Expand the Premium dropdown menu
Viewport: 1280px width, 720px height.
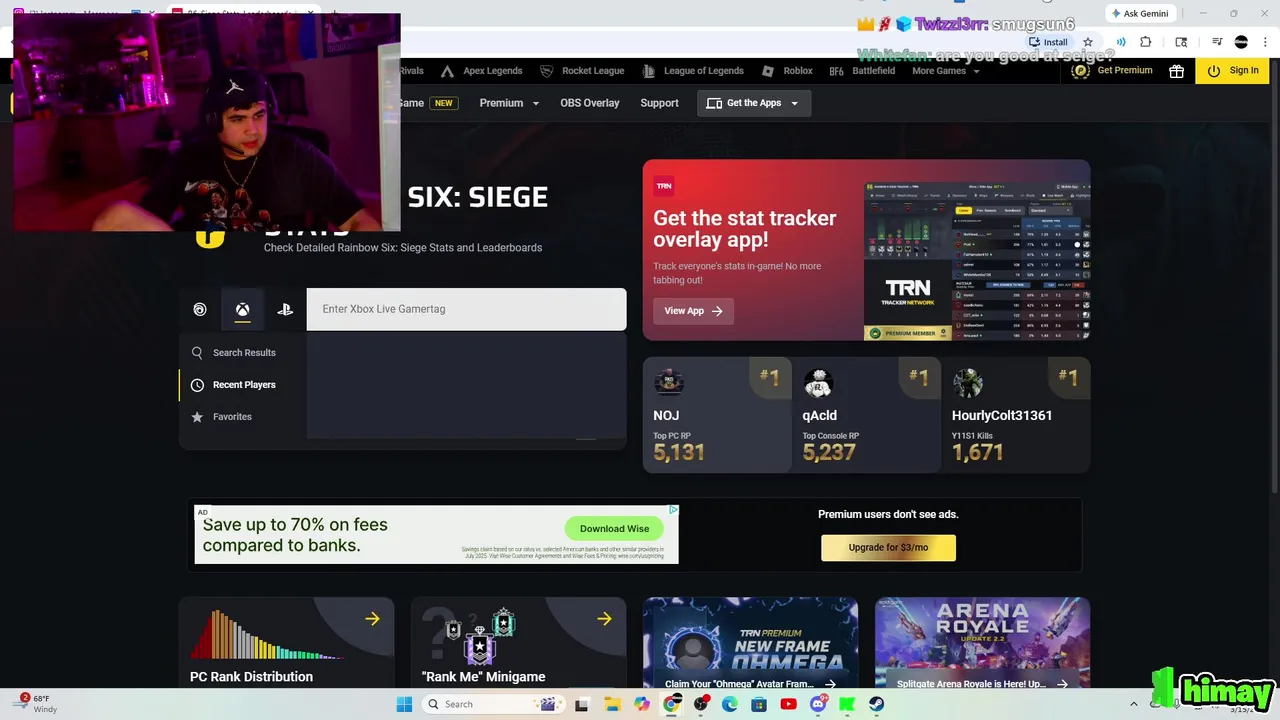[509, 103]
